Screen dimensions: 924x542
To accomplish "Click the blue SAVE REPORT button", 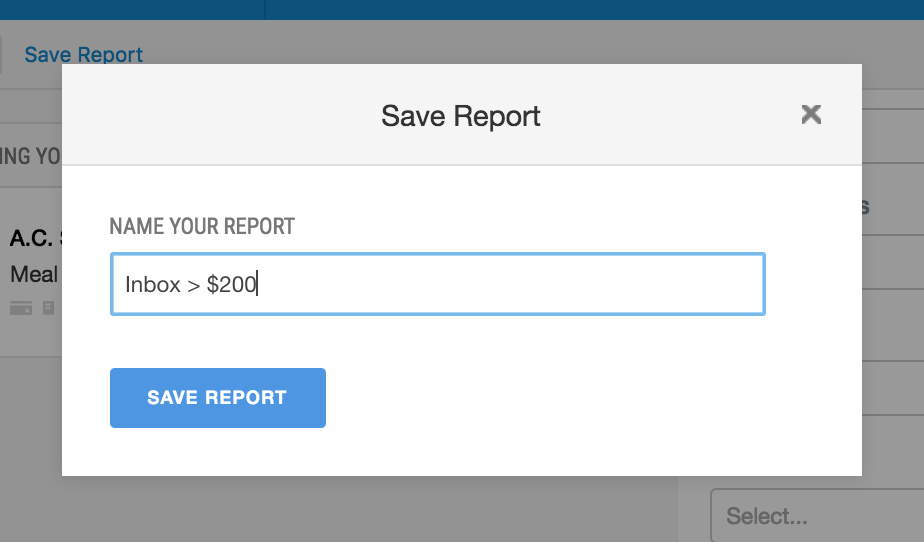I will 217,398.
